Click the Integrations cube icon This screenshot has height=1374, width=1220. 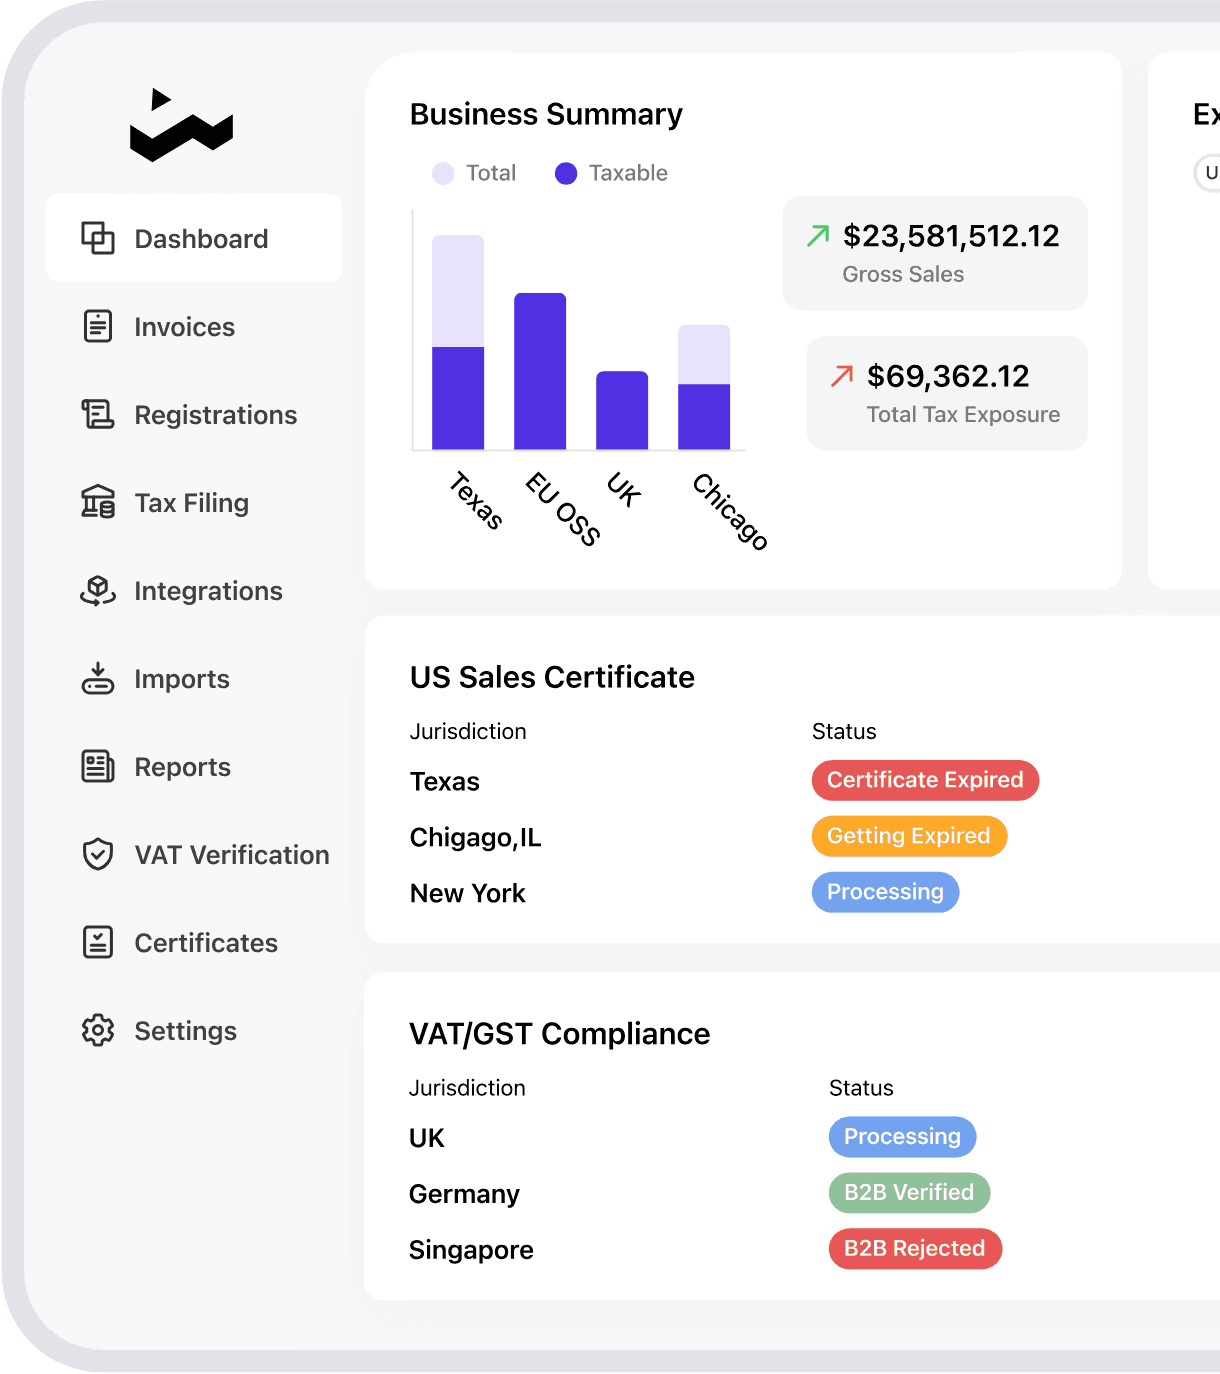click(x=98, y=590)
